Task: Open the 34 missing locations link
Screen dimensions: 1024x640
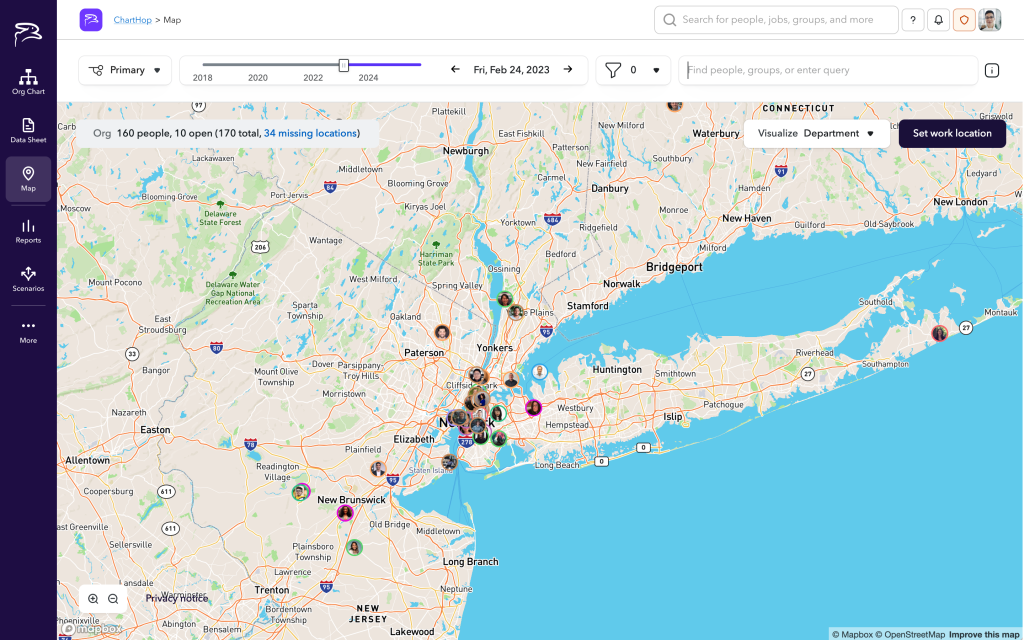Action: 310,133
